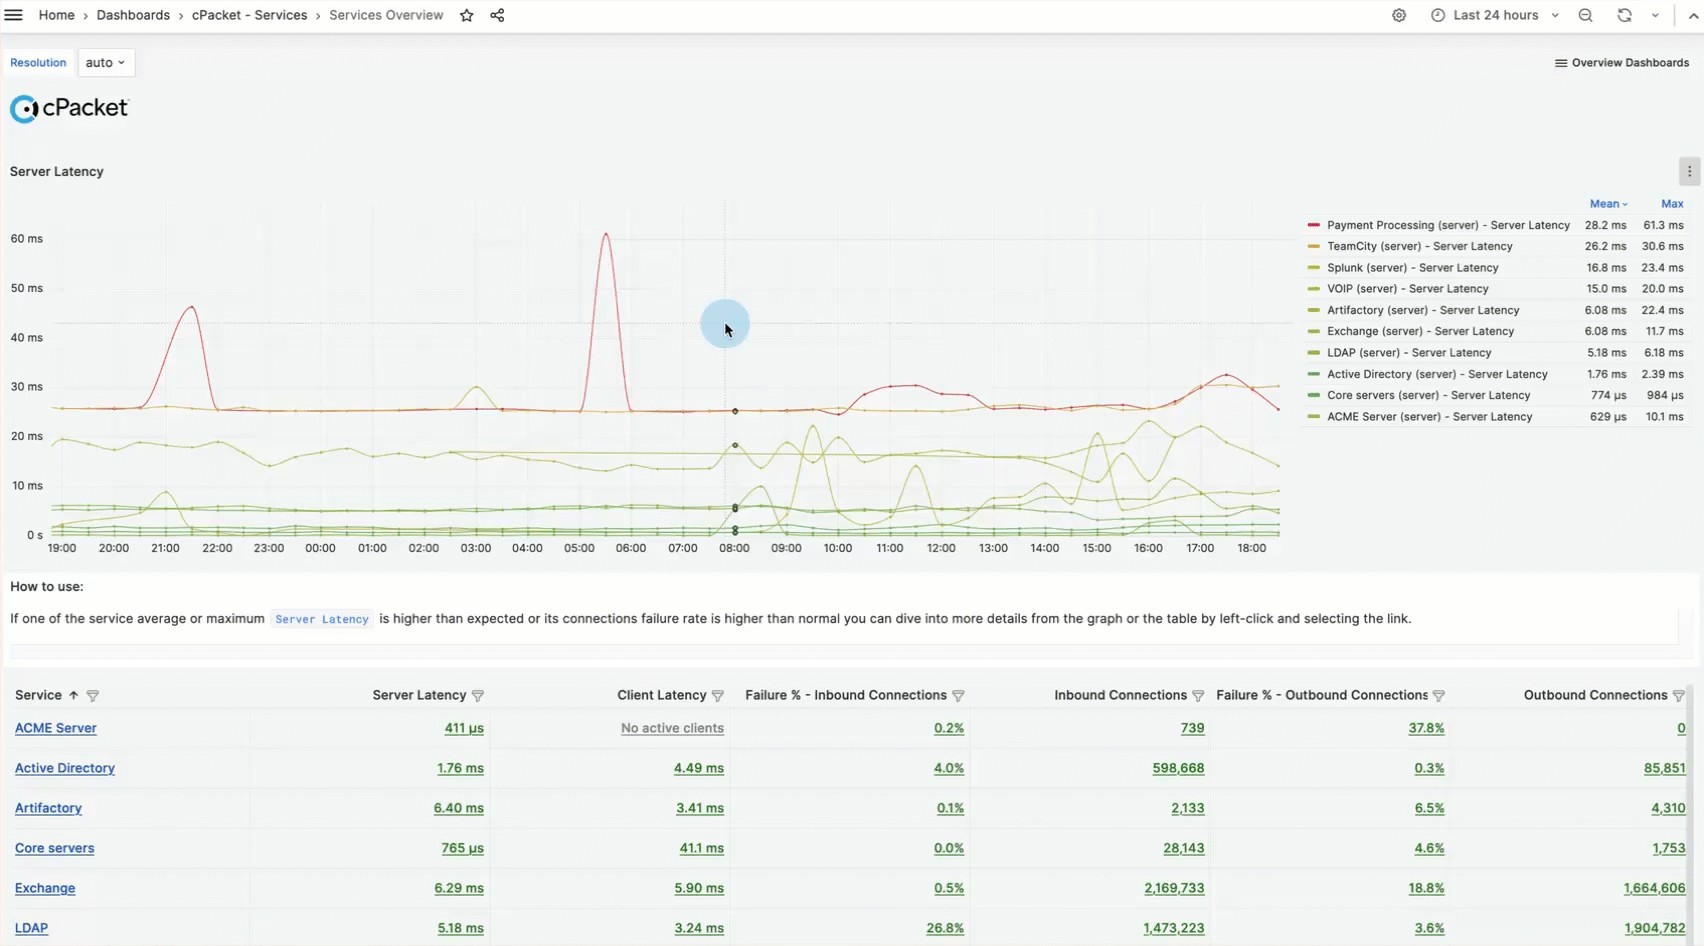The image size is (1704, 946).
Task: Click Artifactory 6.40 ms server latency
Action: pos(458,808)
